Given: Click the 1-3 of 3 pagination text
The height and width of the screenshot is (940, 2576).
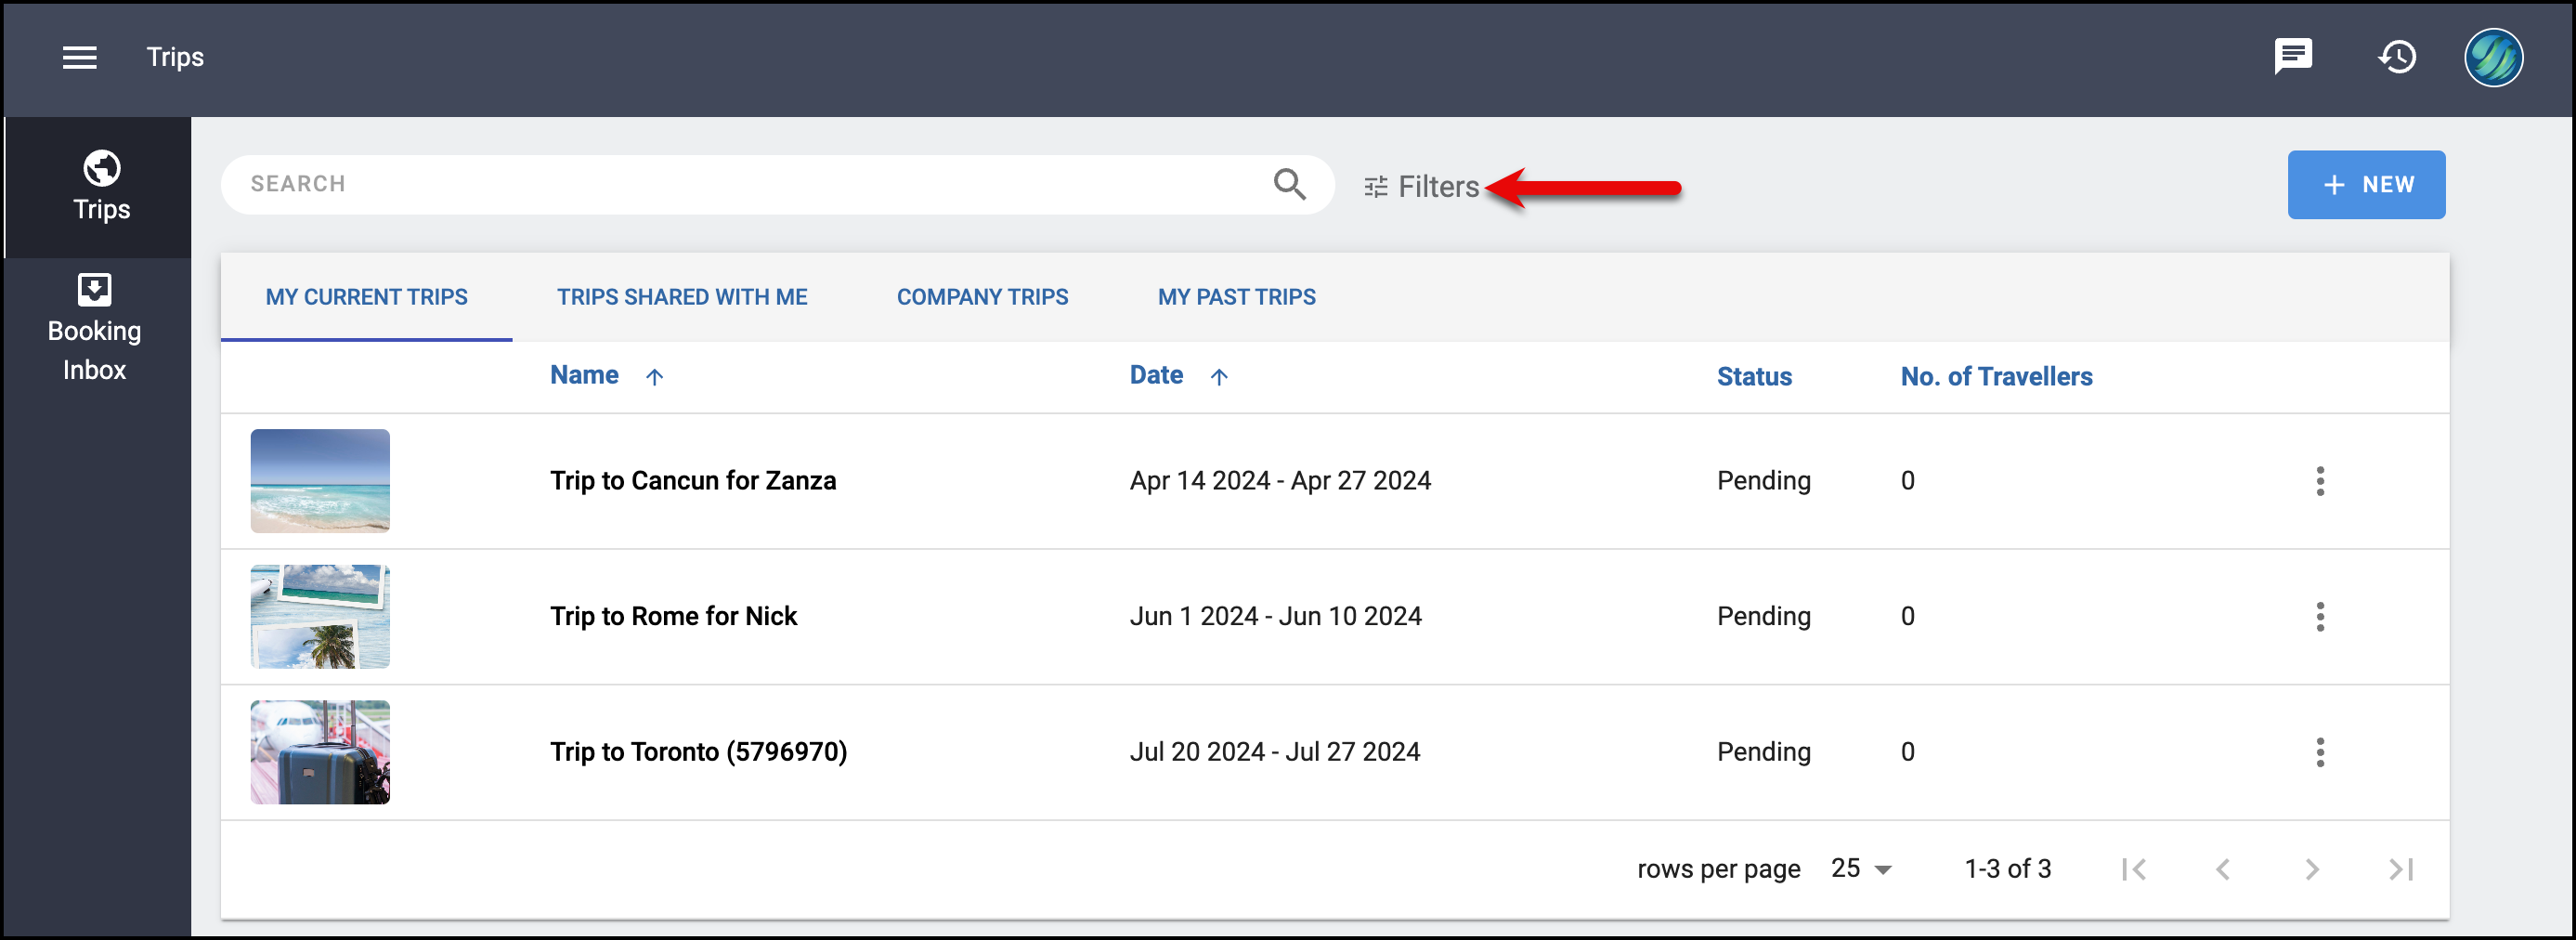Looking at the screenshot, I should click(2007, 868).
